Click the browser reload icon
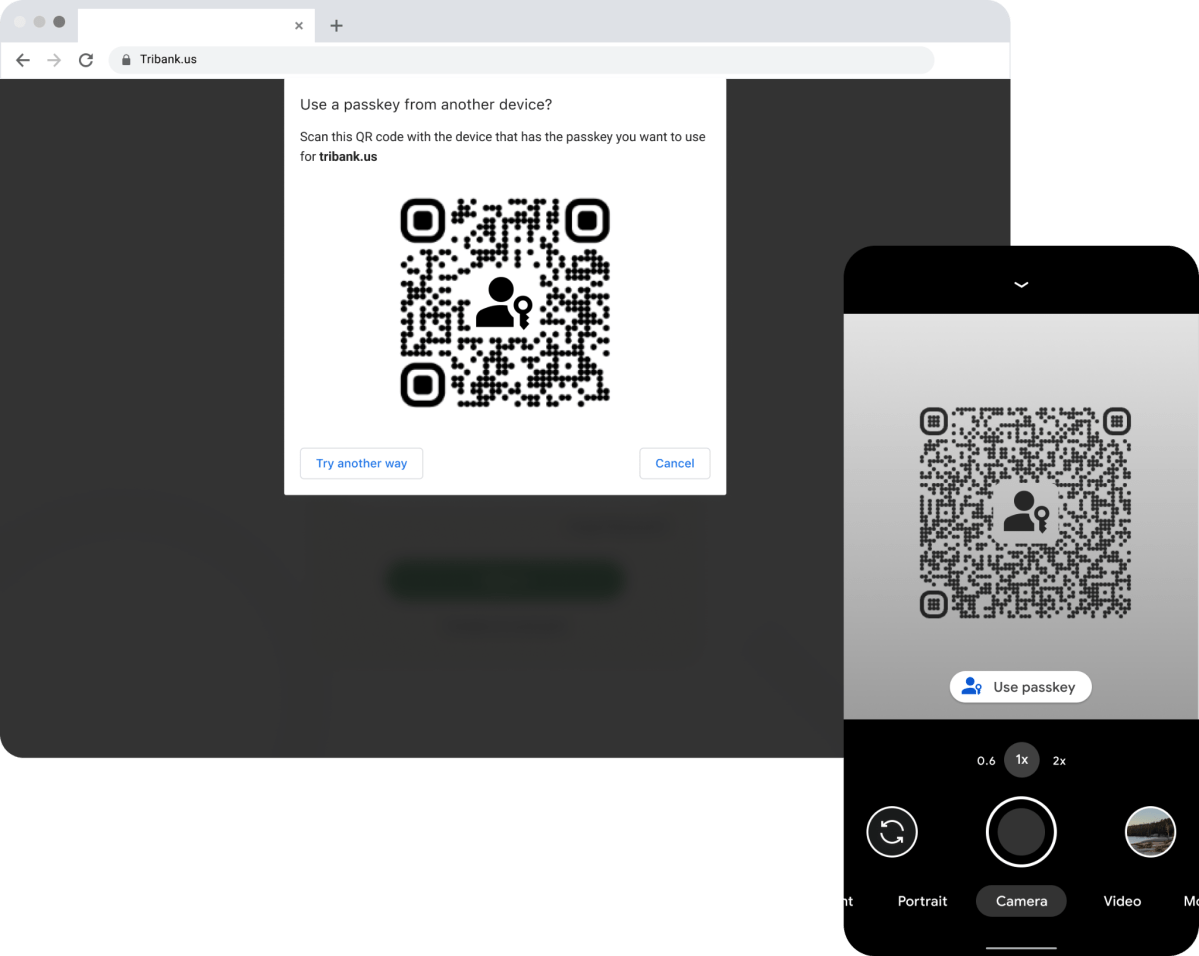Screen dimensions: 1199x956 tap(86, 60)
